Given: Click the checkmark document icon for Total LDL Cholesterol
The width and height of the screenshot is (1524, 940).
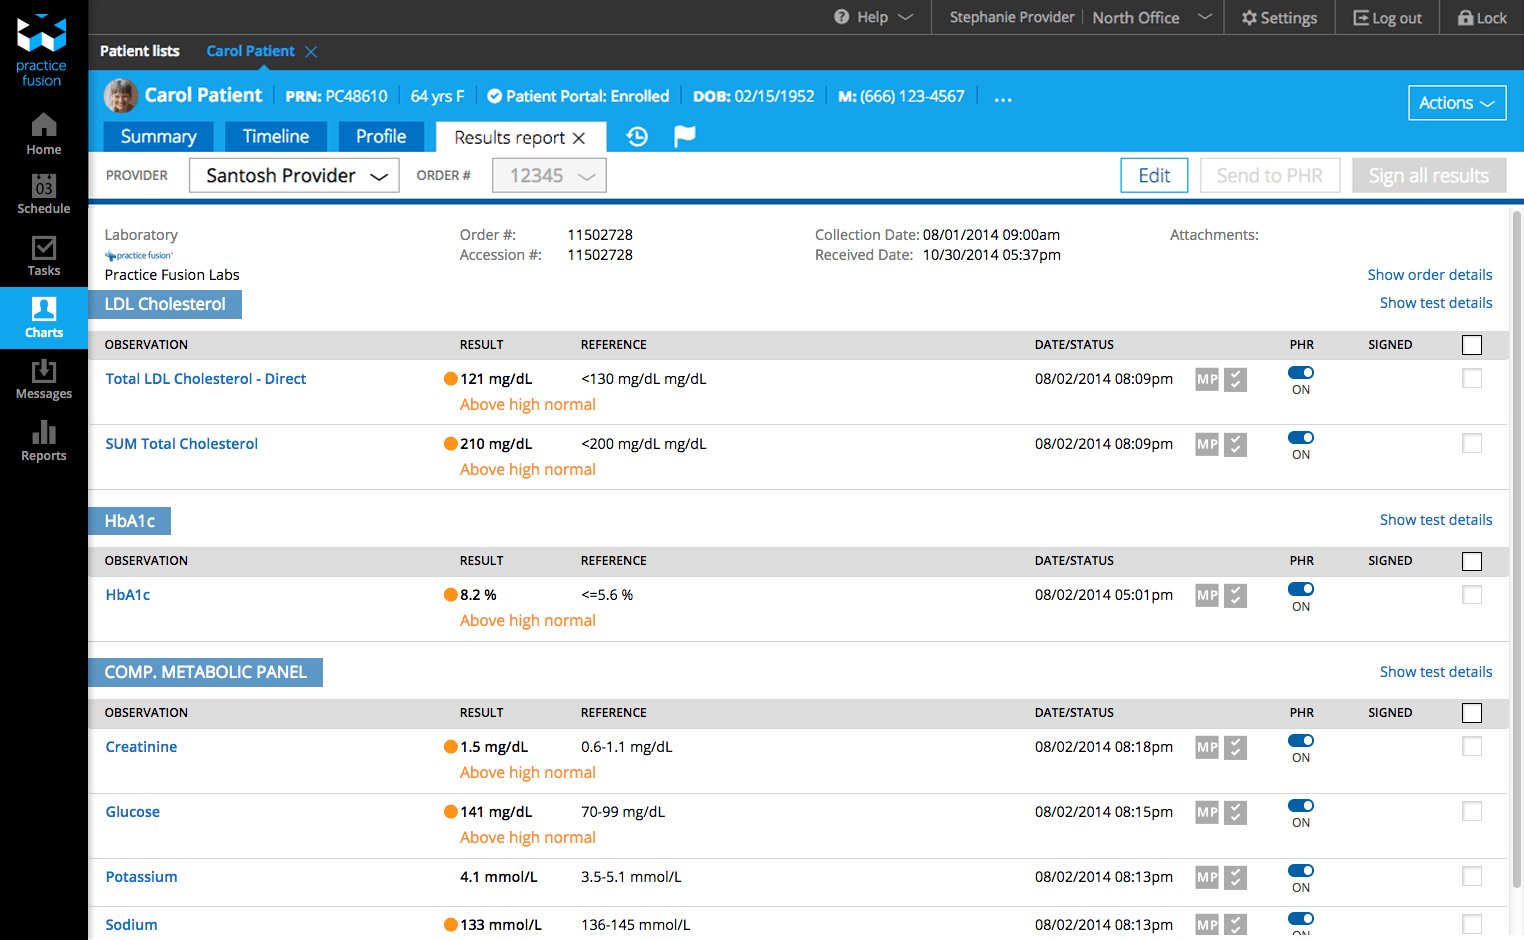Looking at the screenshot, I should 1236,380.
